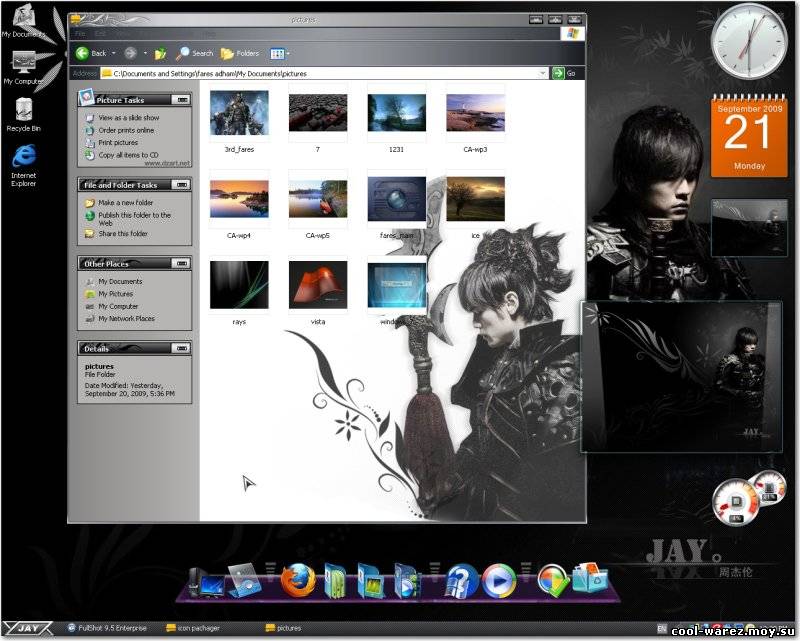
Task: Collapse the Details panel
Action: click(x=181, y=348)
